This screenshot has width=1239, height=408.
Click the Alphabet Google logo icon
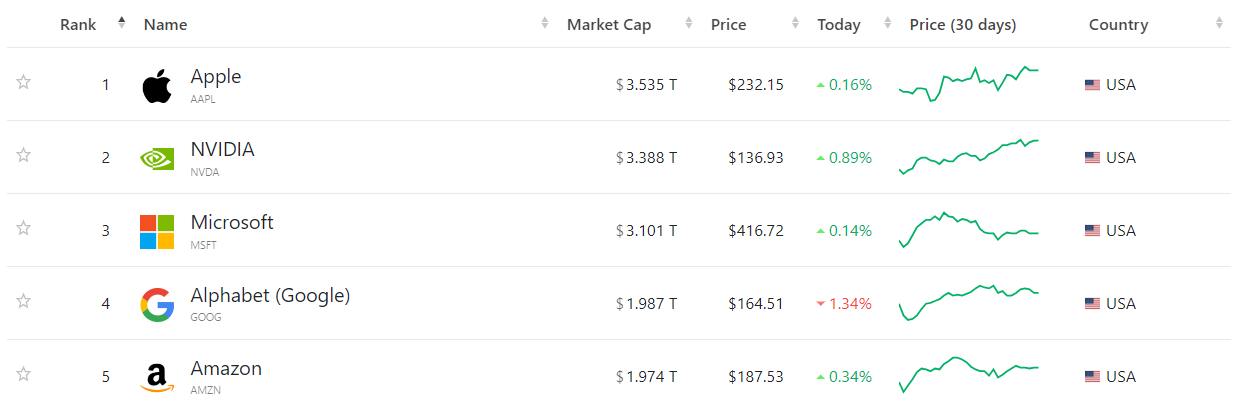tap(156, 304)
